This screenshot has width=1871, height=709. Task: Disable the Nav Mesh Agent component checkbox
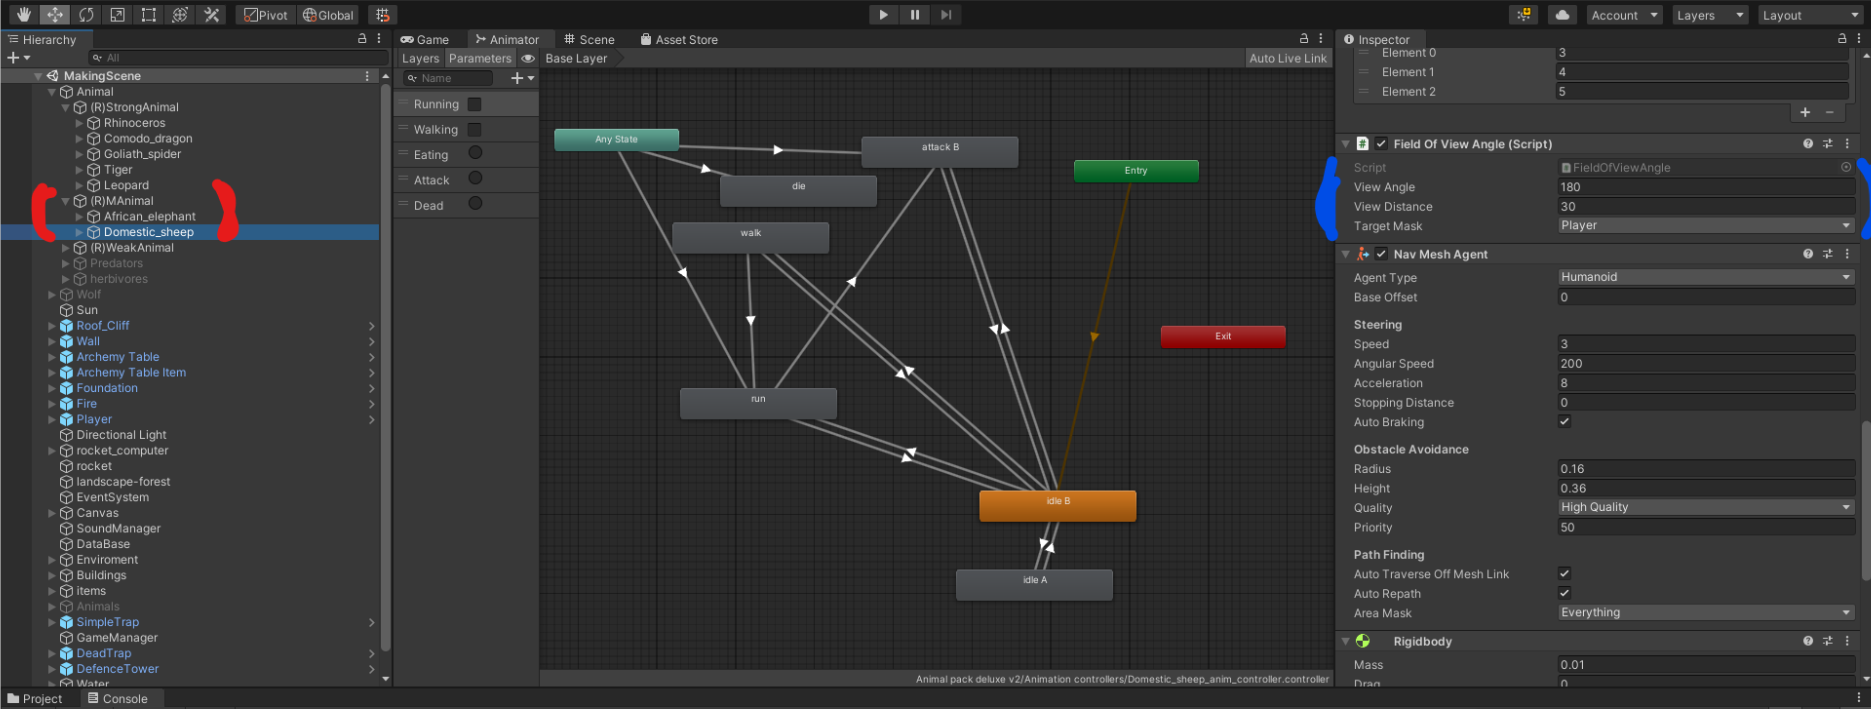1381,254
